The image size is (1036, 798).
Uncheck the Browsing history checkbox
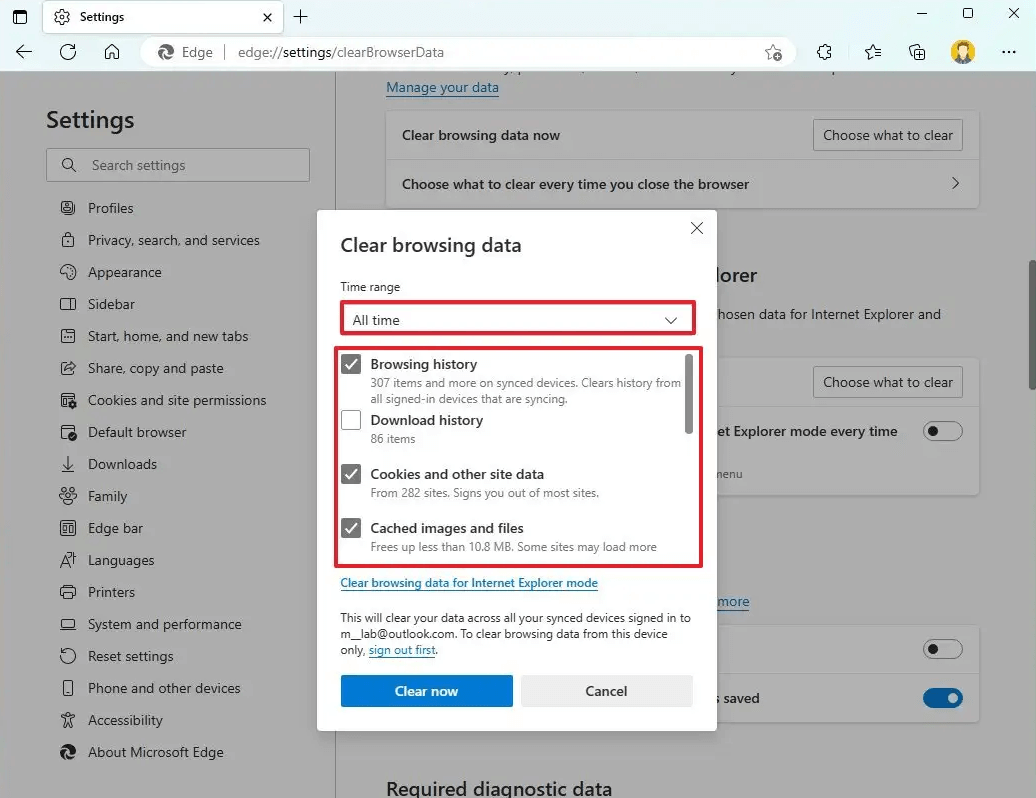point(351,364)
